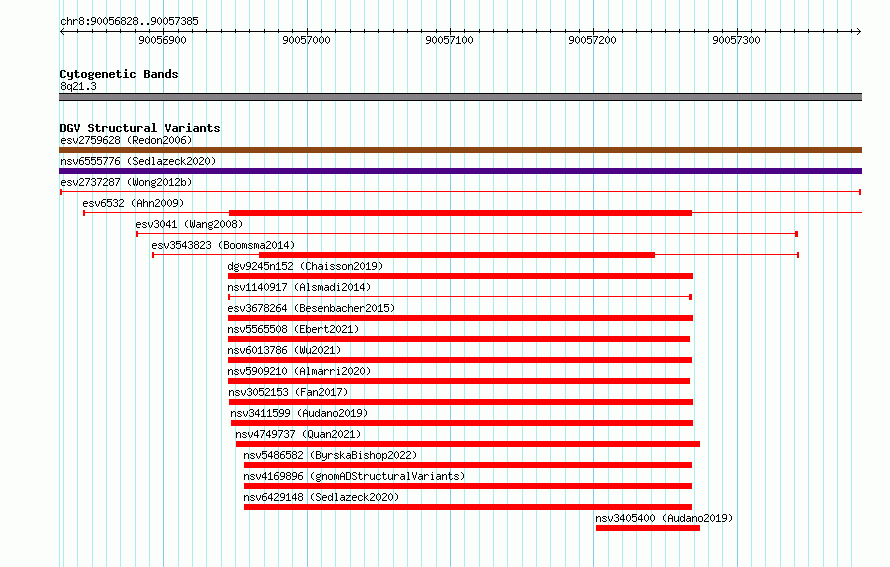
Task: Select the 8q21.3 band label
Action: pos(78,86)
